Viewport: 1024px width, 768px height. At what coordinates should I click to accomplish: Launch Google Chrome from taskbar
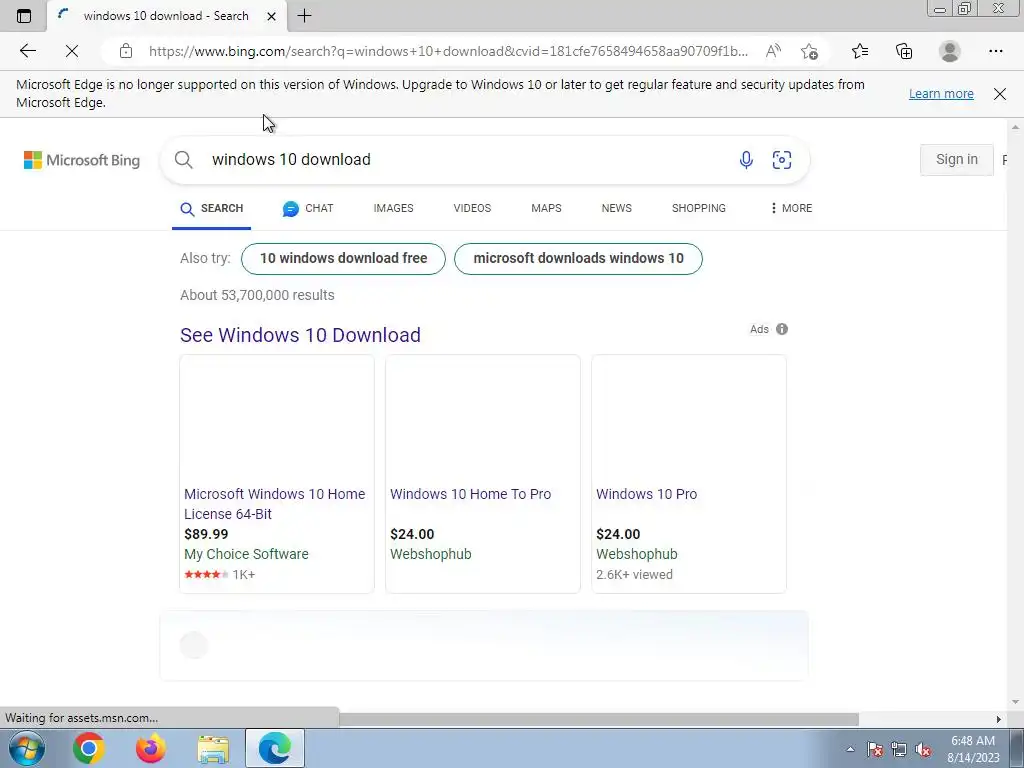point(89,748)
